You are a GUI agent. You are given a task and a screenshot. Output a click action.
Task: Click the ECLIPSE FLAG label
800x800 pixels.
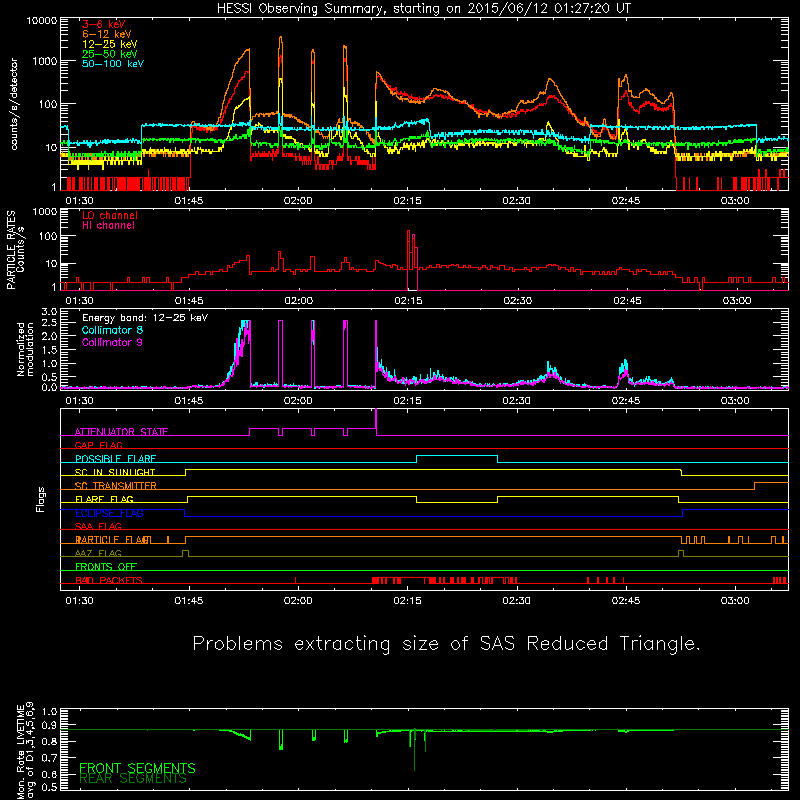pos(109,513)
